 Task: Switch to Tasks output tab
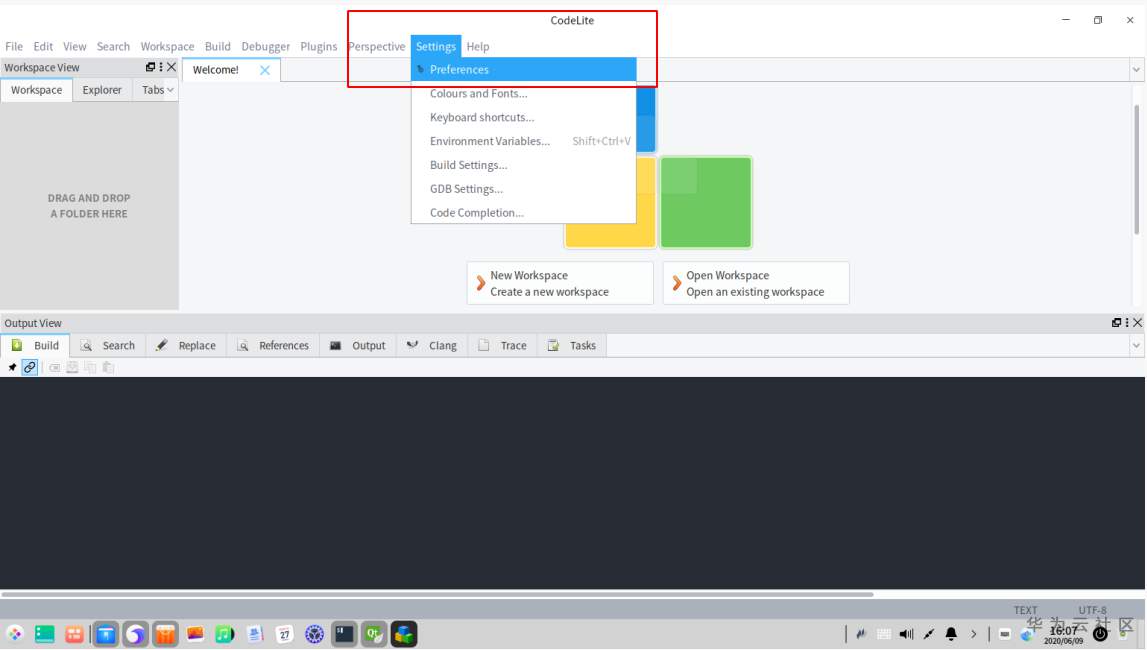[572, 345]
